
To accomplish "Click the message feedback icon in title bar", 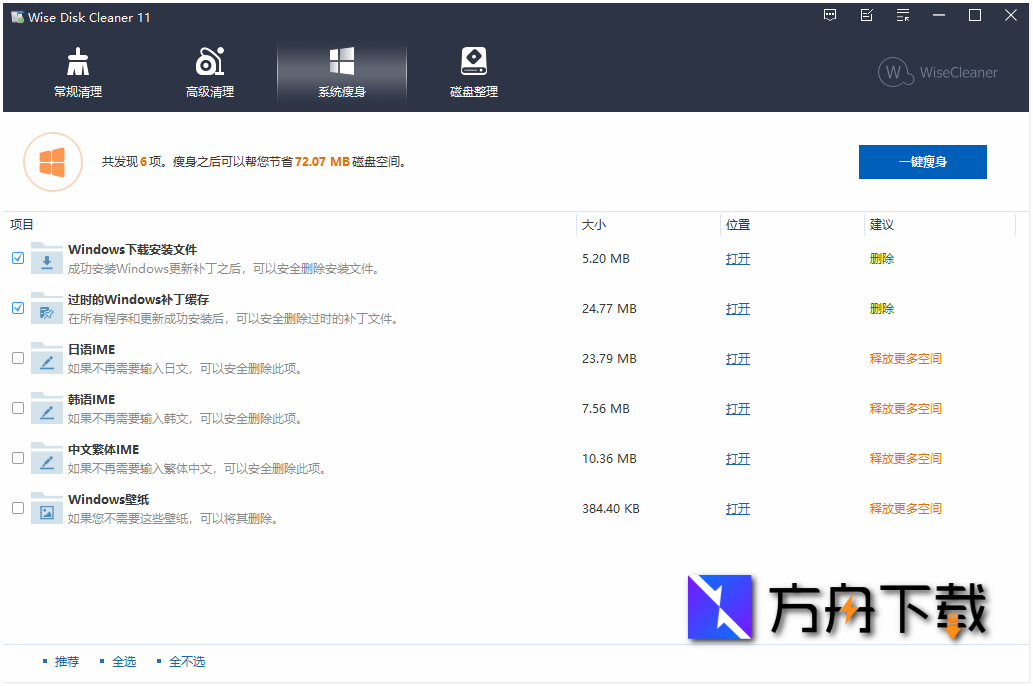I will tap(830, 15).
